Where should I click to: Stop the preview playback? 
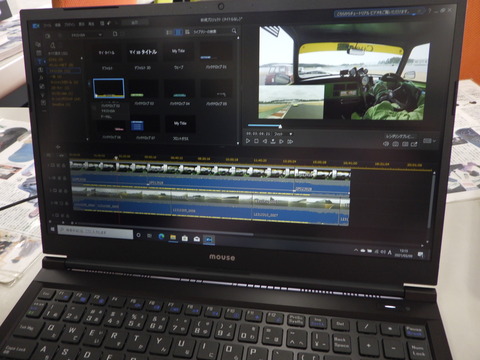tap(256, 141)
